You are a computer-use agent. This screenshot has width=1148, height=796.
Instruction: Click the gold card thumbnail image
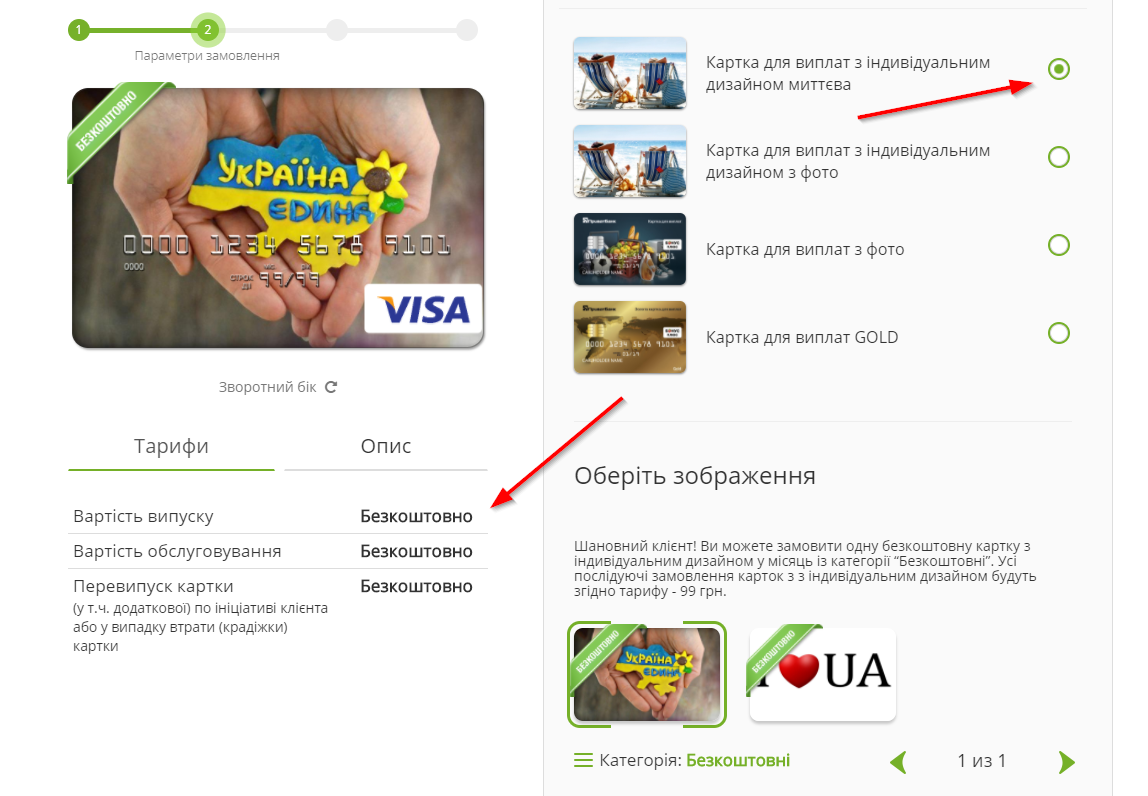pyautogui.click(x=630, y=337)
